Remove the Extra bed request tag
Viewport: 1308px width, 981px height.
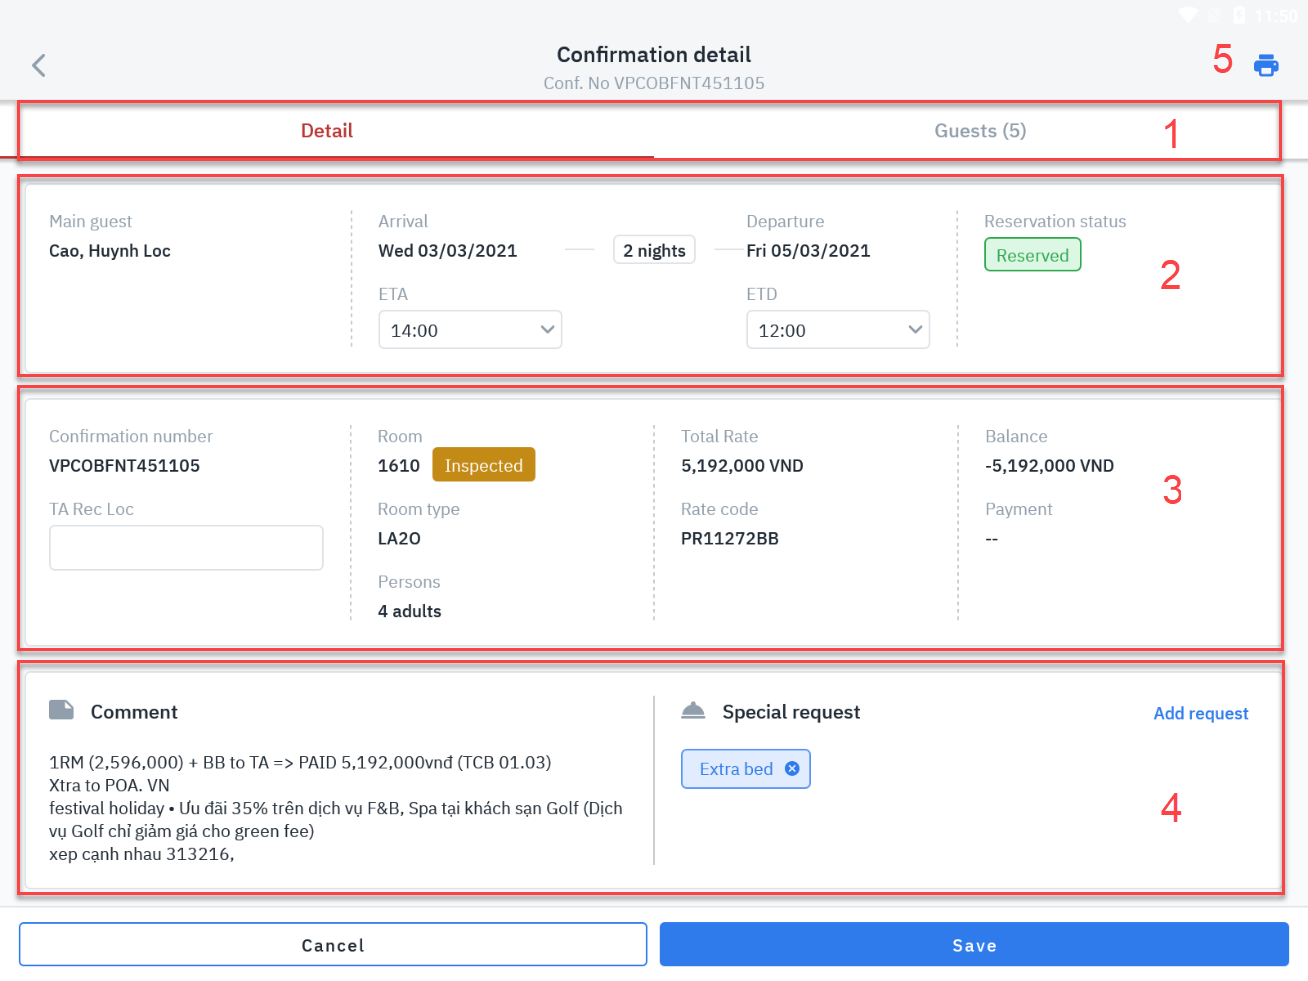pyautogui.click(x=792, y=769)
